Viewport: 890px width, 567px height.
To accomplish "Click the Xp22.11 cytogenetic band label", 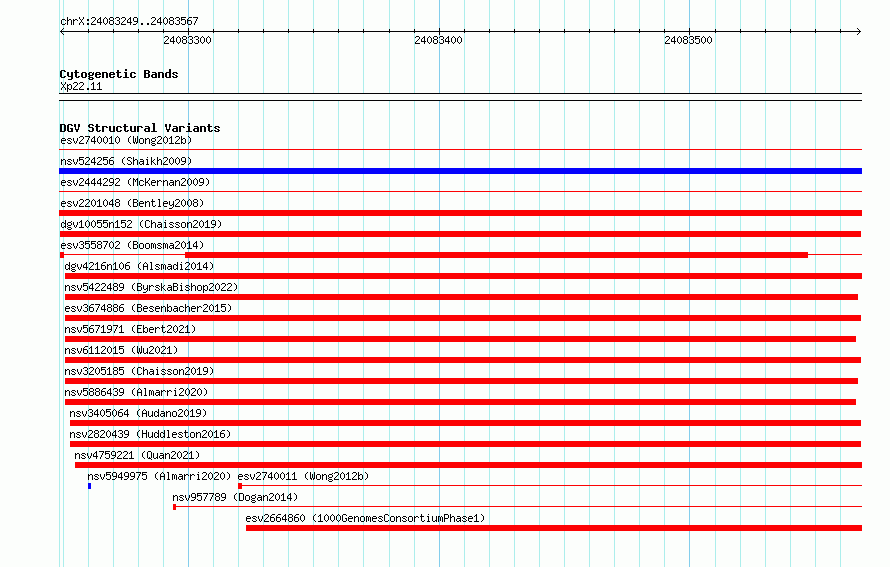I will tap(81, 86).
